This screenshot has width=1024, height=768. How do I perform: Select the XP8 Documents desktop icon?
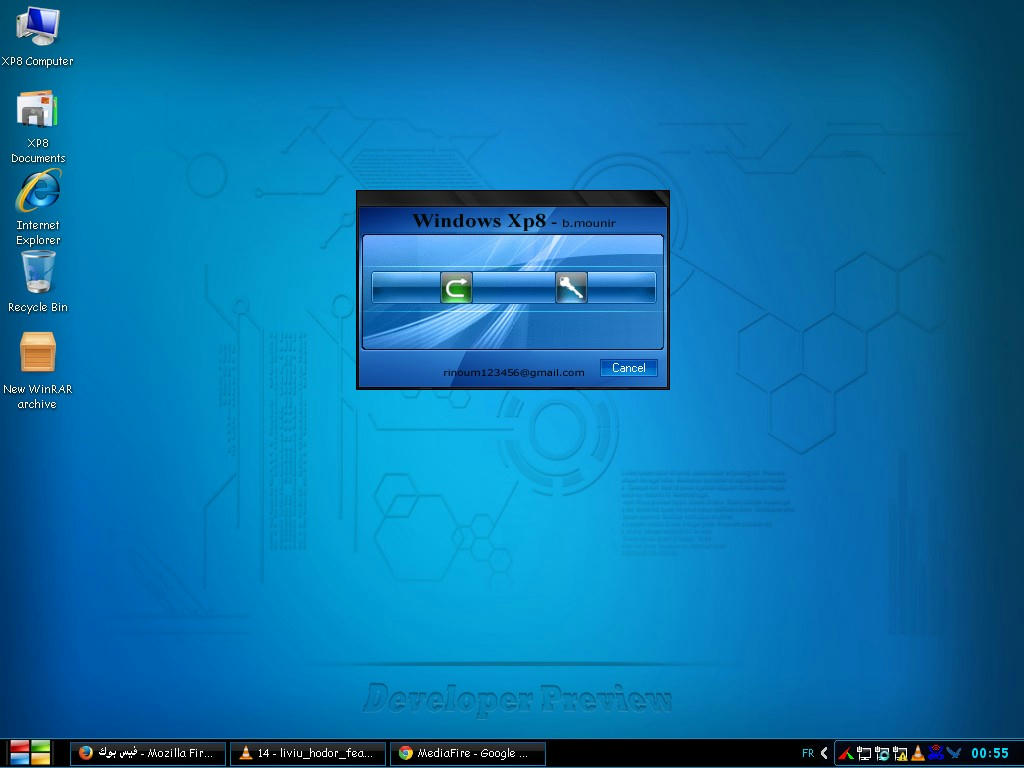pyautogui.click(x=37, y=127)
